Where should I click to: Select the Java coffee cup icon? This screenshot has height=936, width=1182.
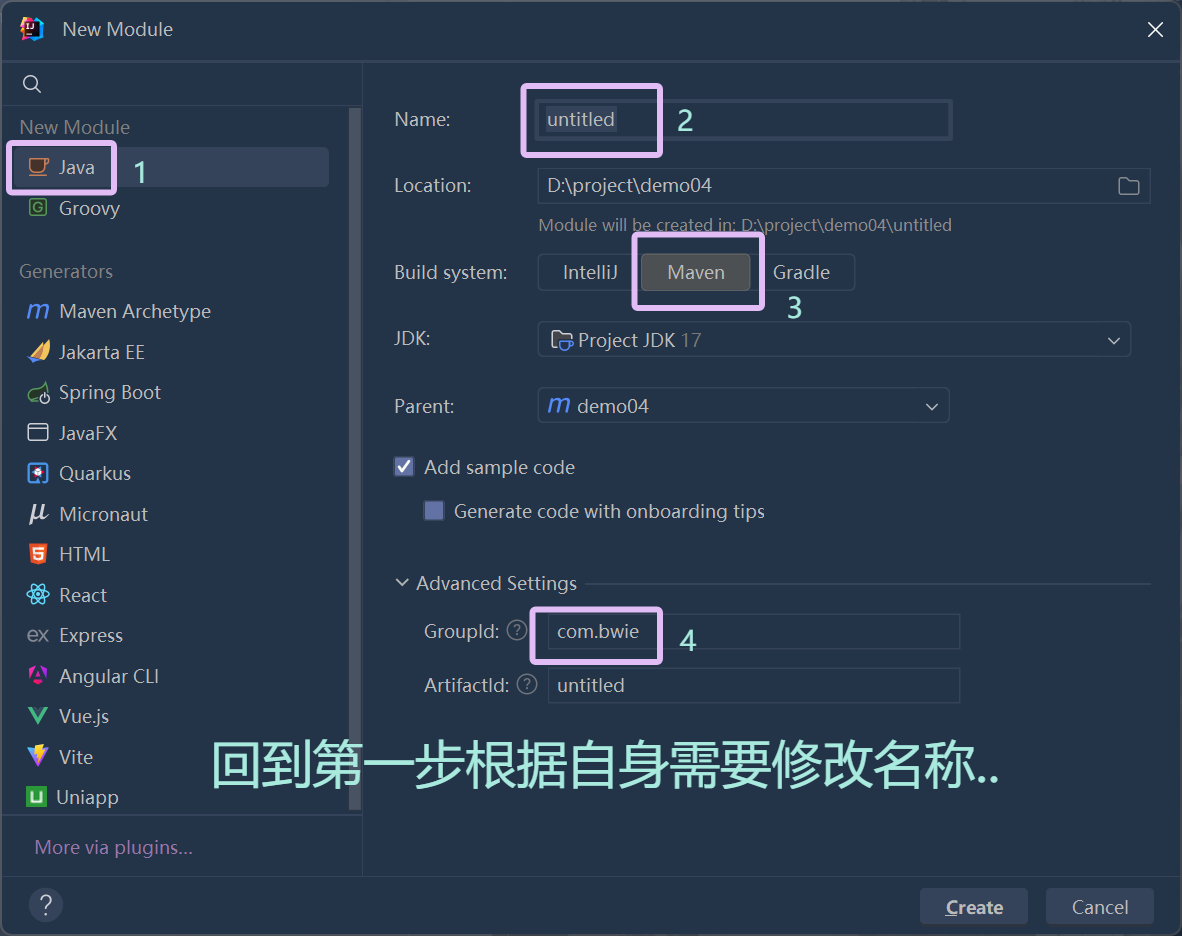38,167
